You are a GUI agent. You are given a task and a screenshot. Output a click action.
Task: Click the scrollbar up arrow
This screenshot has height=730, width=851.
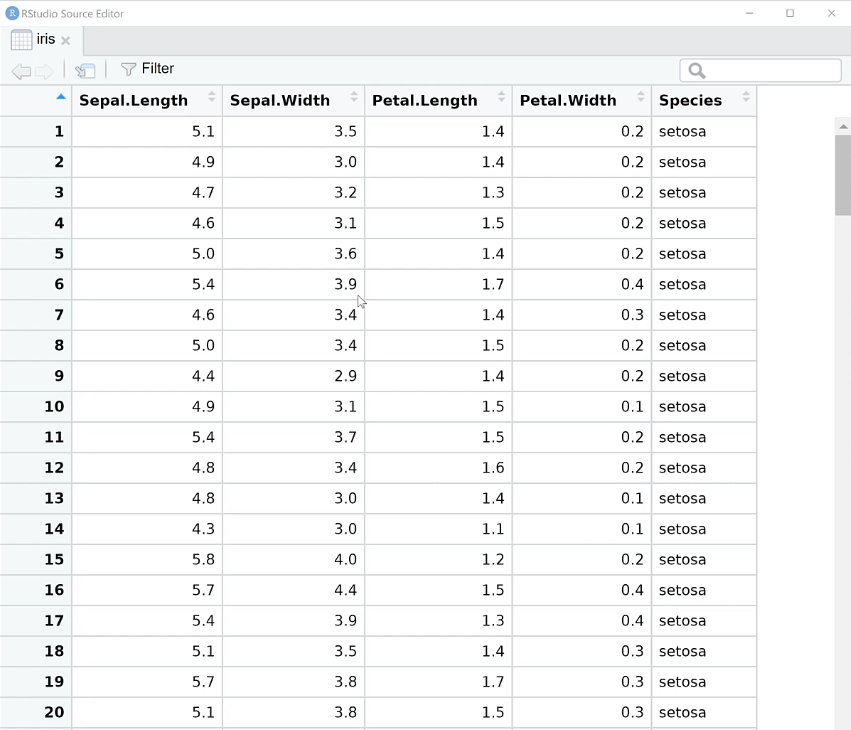(843, 126)
